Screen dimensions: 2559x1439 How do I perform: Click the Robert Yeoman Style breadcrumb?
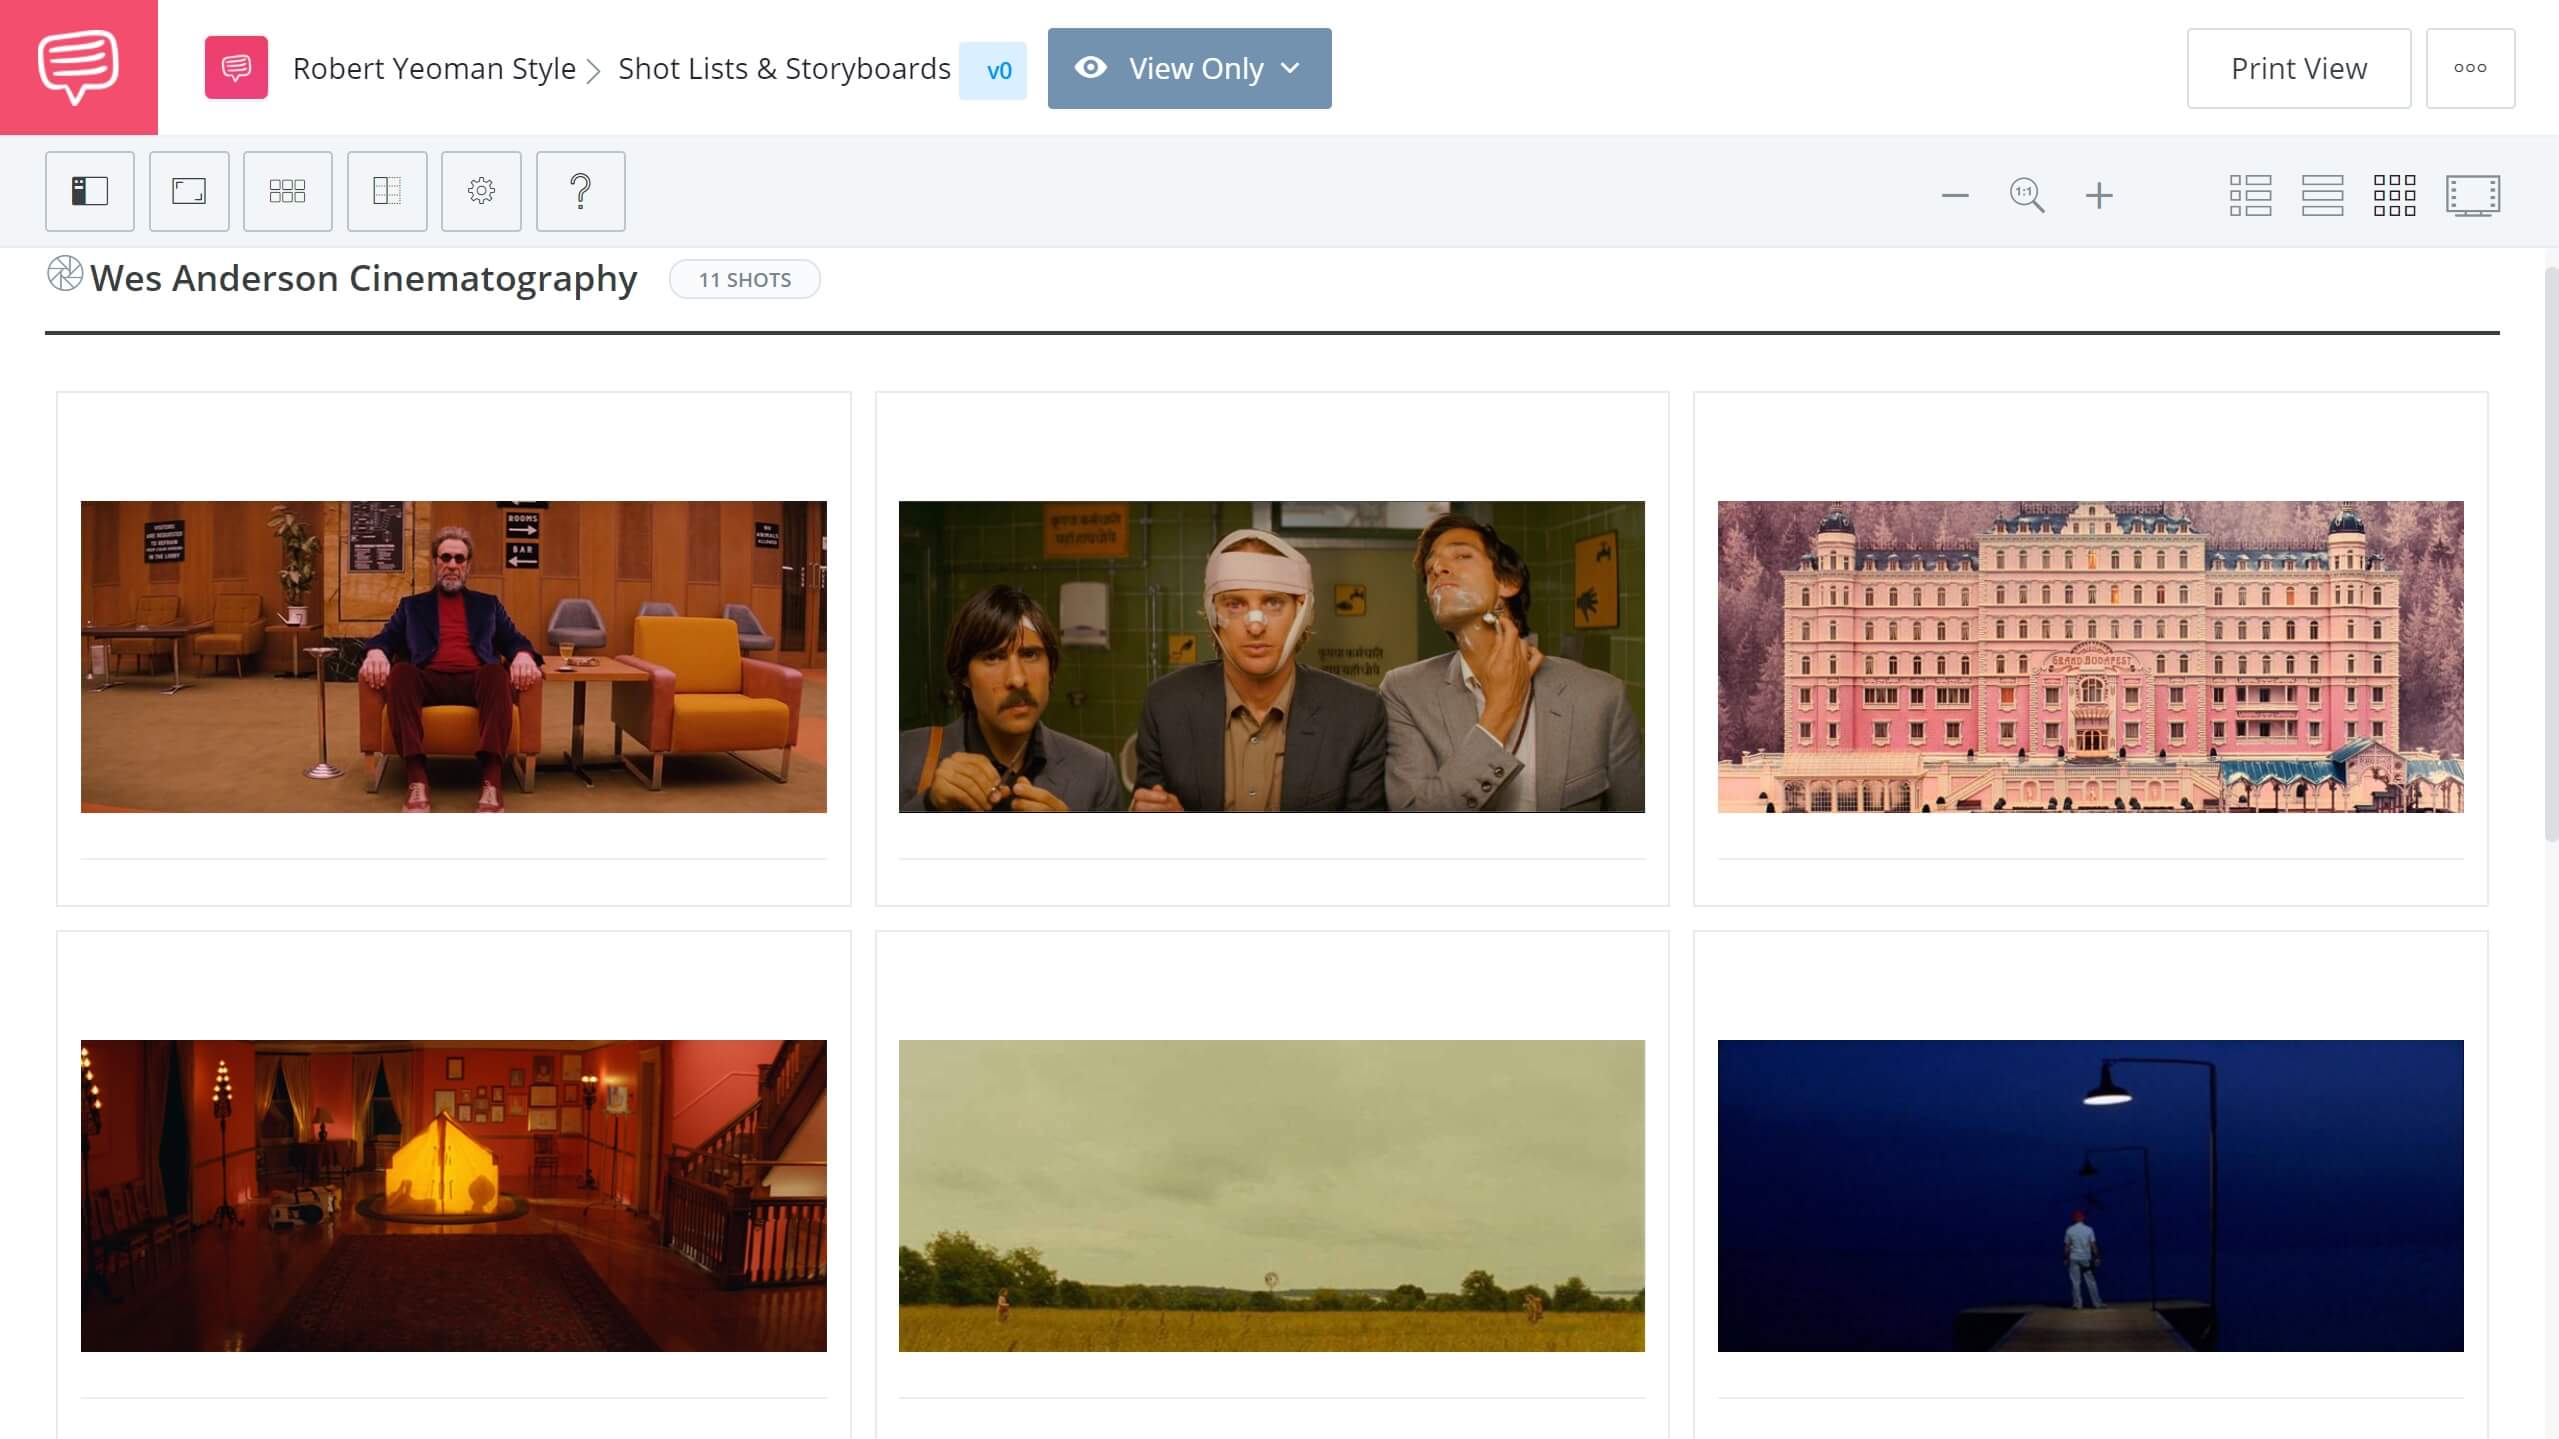(434, 68)
